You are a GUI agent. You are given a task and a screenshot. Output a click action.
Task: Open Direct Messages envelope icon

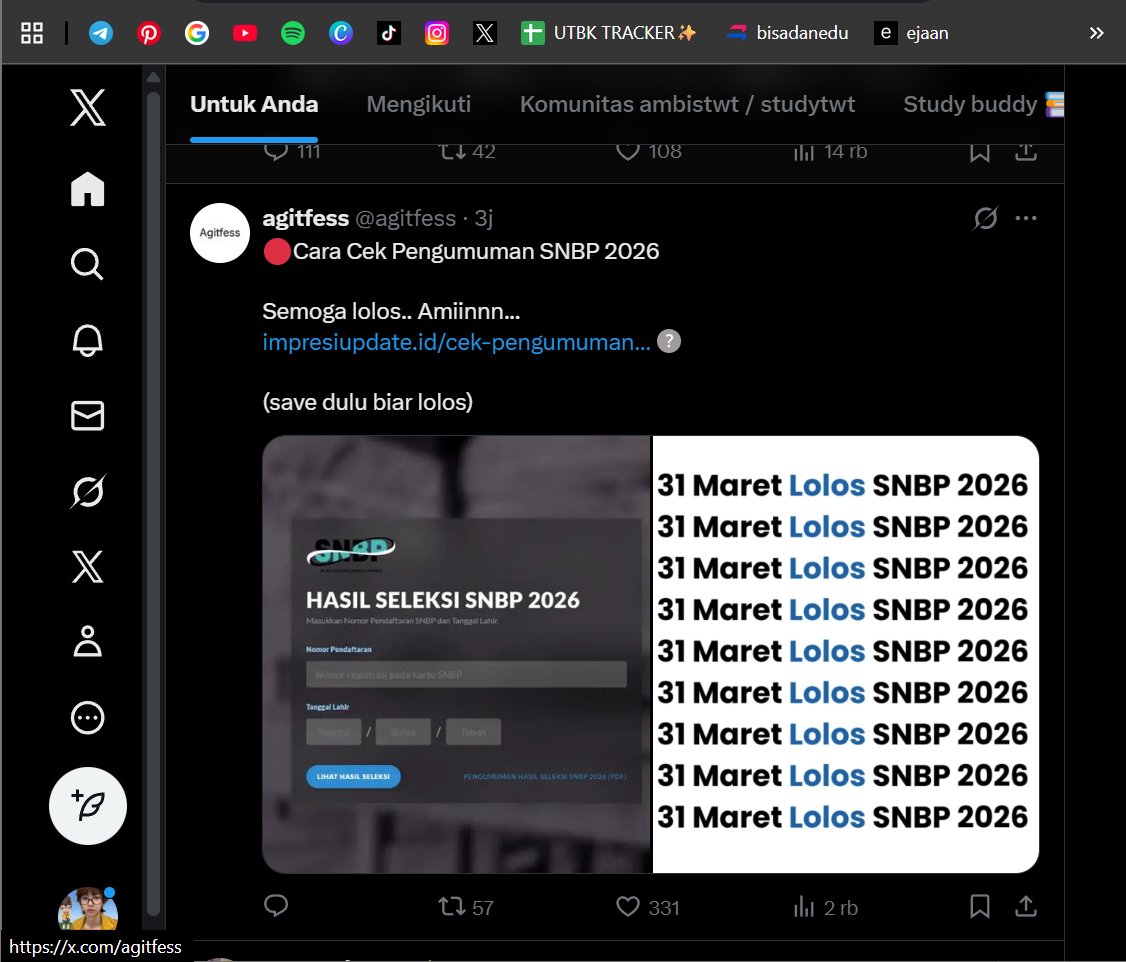click(x=87, y=416)
